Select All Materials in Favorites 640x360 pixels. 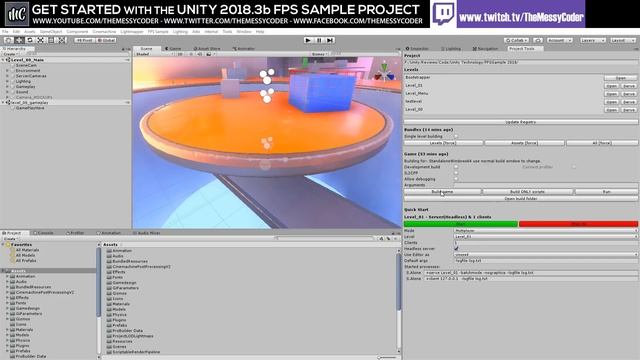[27, 250]
